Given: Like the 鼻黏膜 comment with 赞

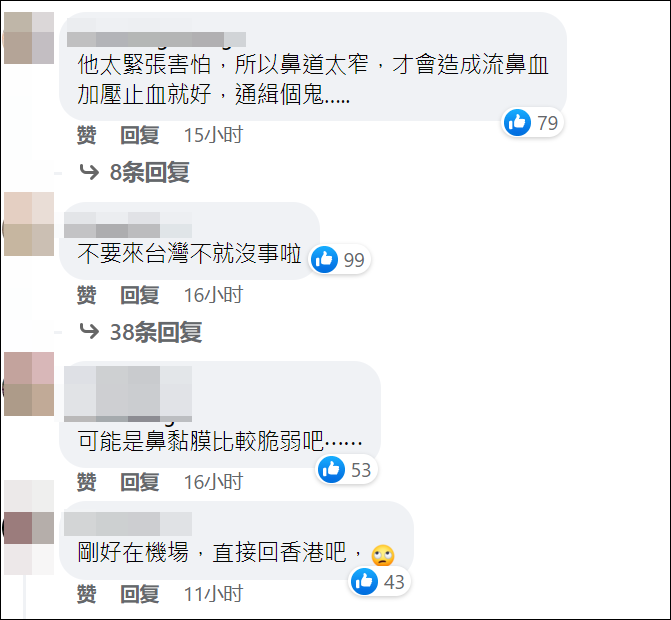Looking at the screenshot, I should 86,482.
